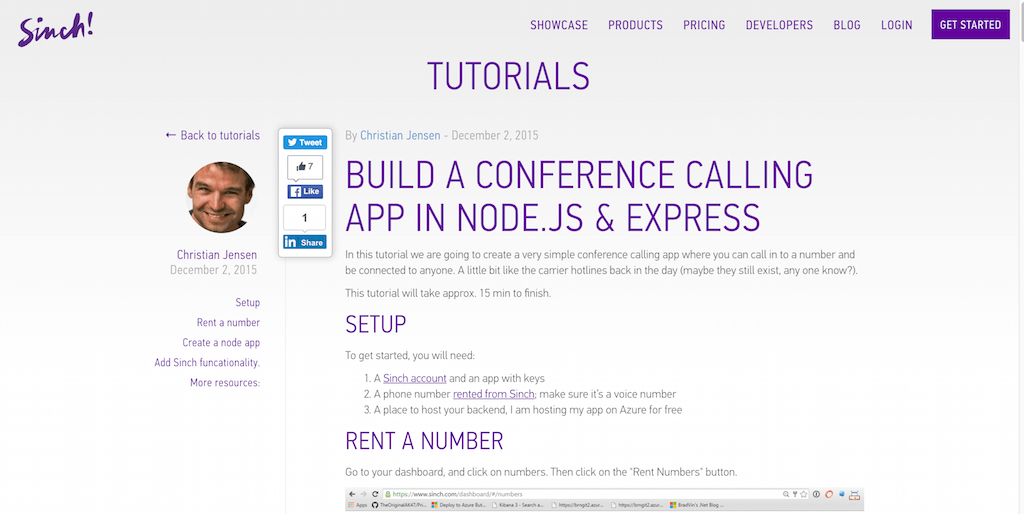Visit the Blog page
This screenshot has width=1024, height=514.
[847, 25]
